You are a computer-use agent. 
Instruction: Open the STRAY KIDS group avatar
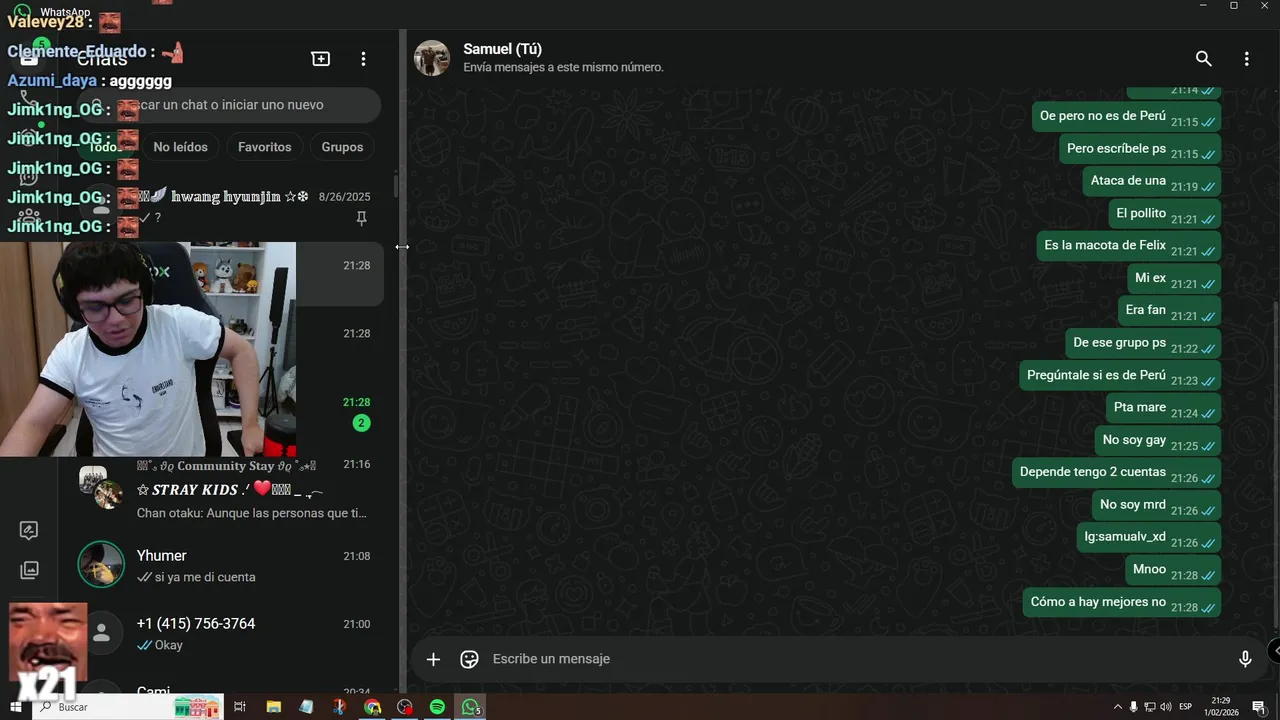[101, 488]
